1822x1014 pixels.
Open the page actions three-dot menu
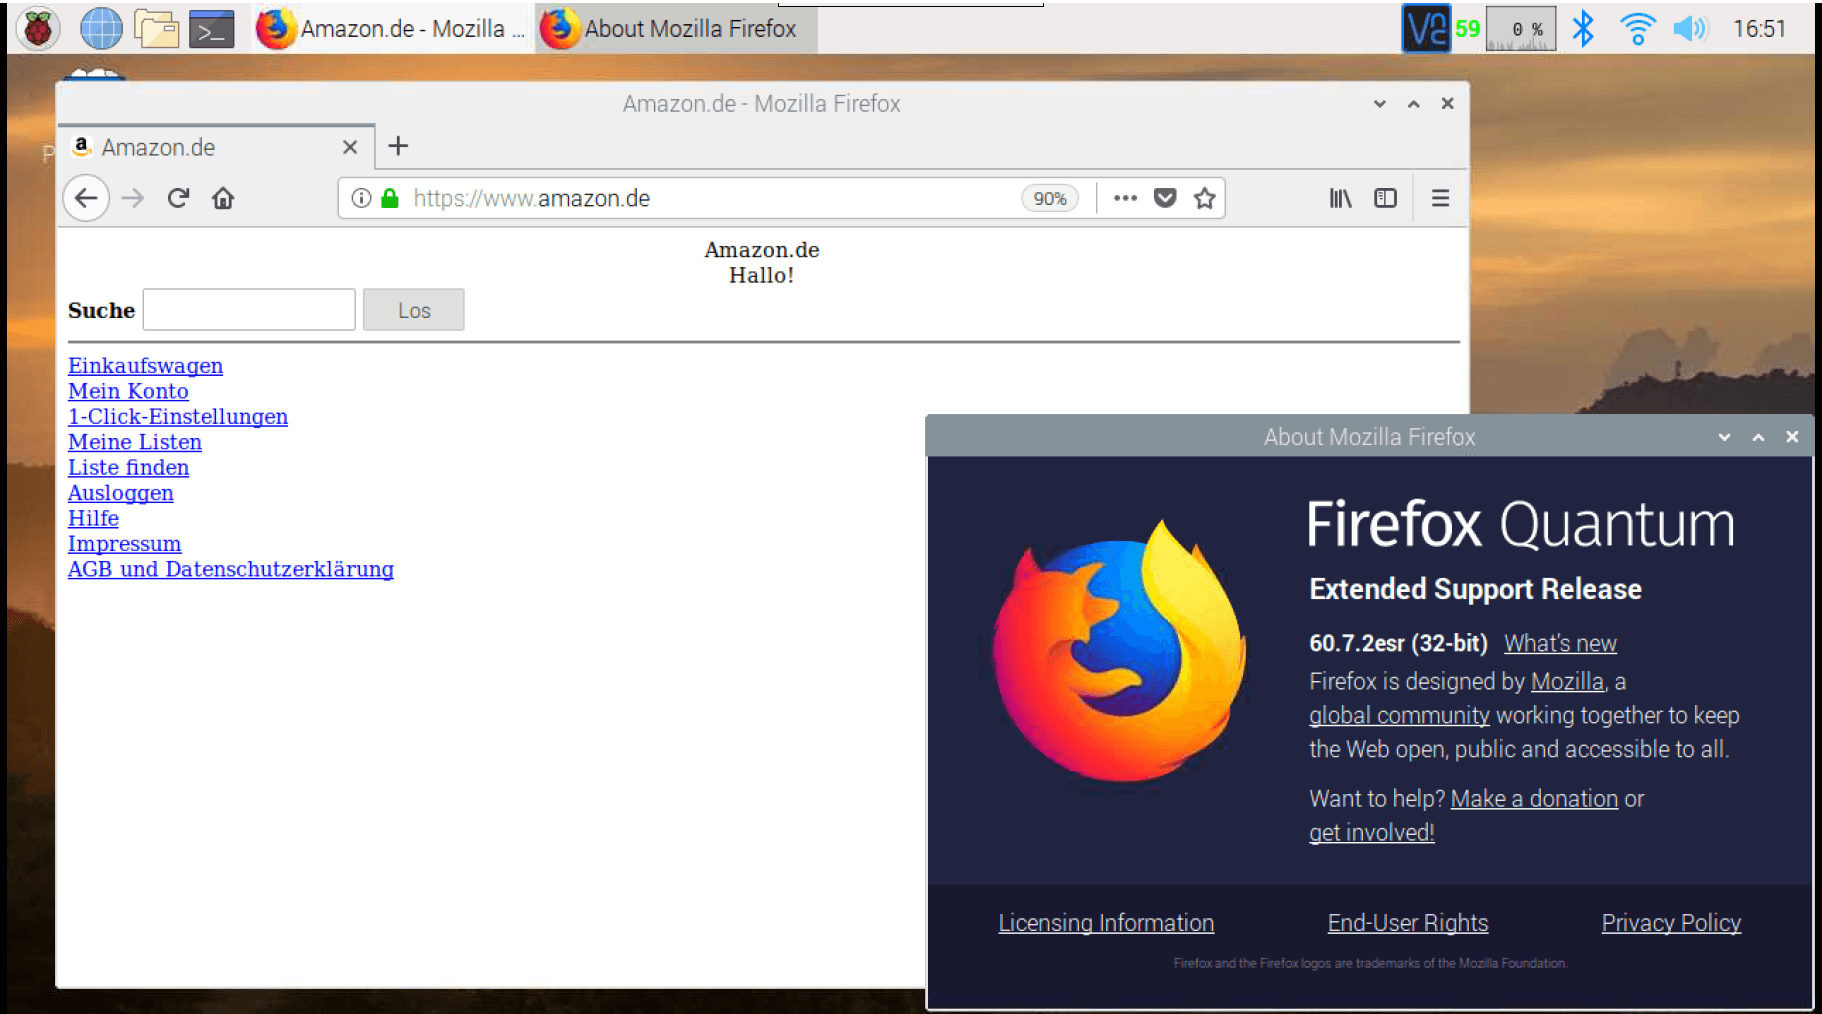[x=1125, y=198]
